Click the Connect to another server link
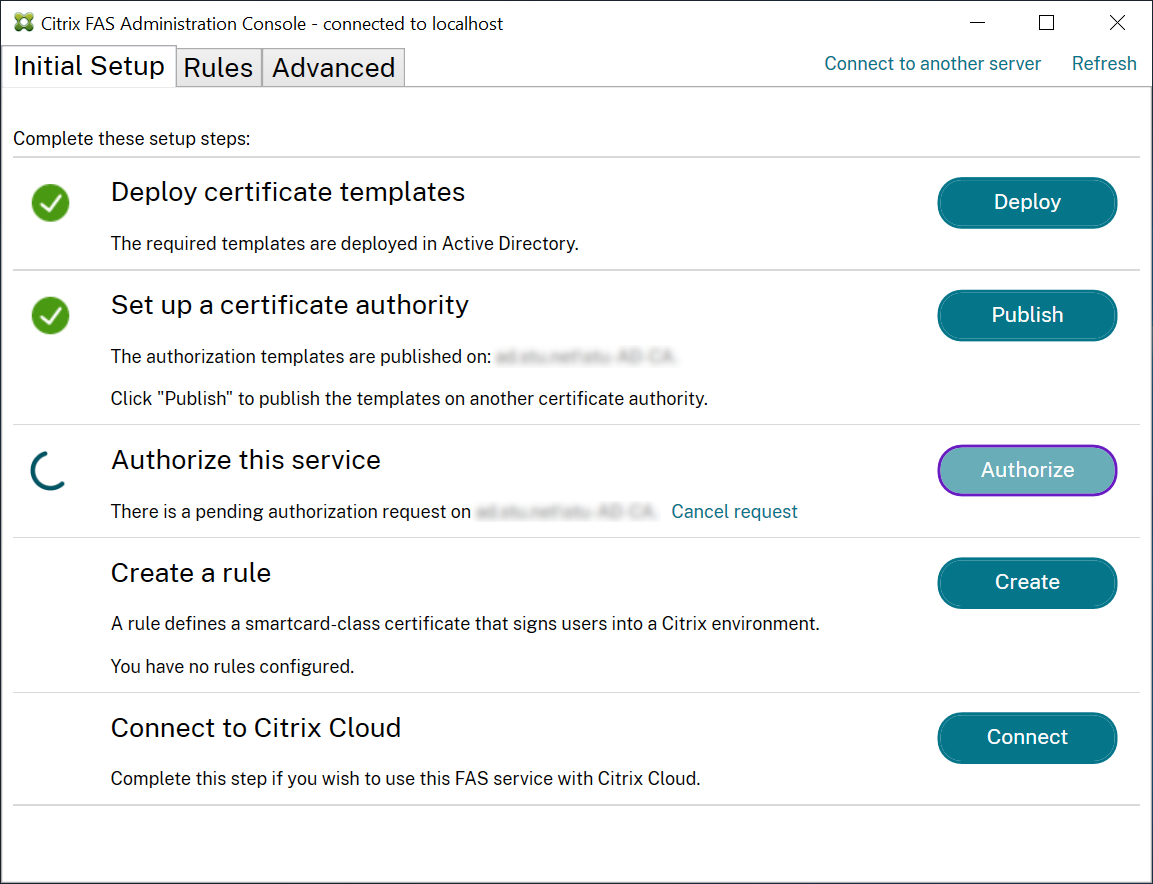Viewport: 1153px width, 884px height. click(932, 64)
